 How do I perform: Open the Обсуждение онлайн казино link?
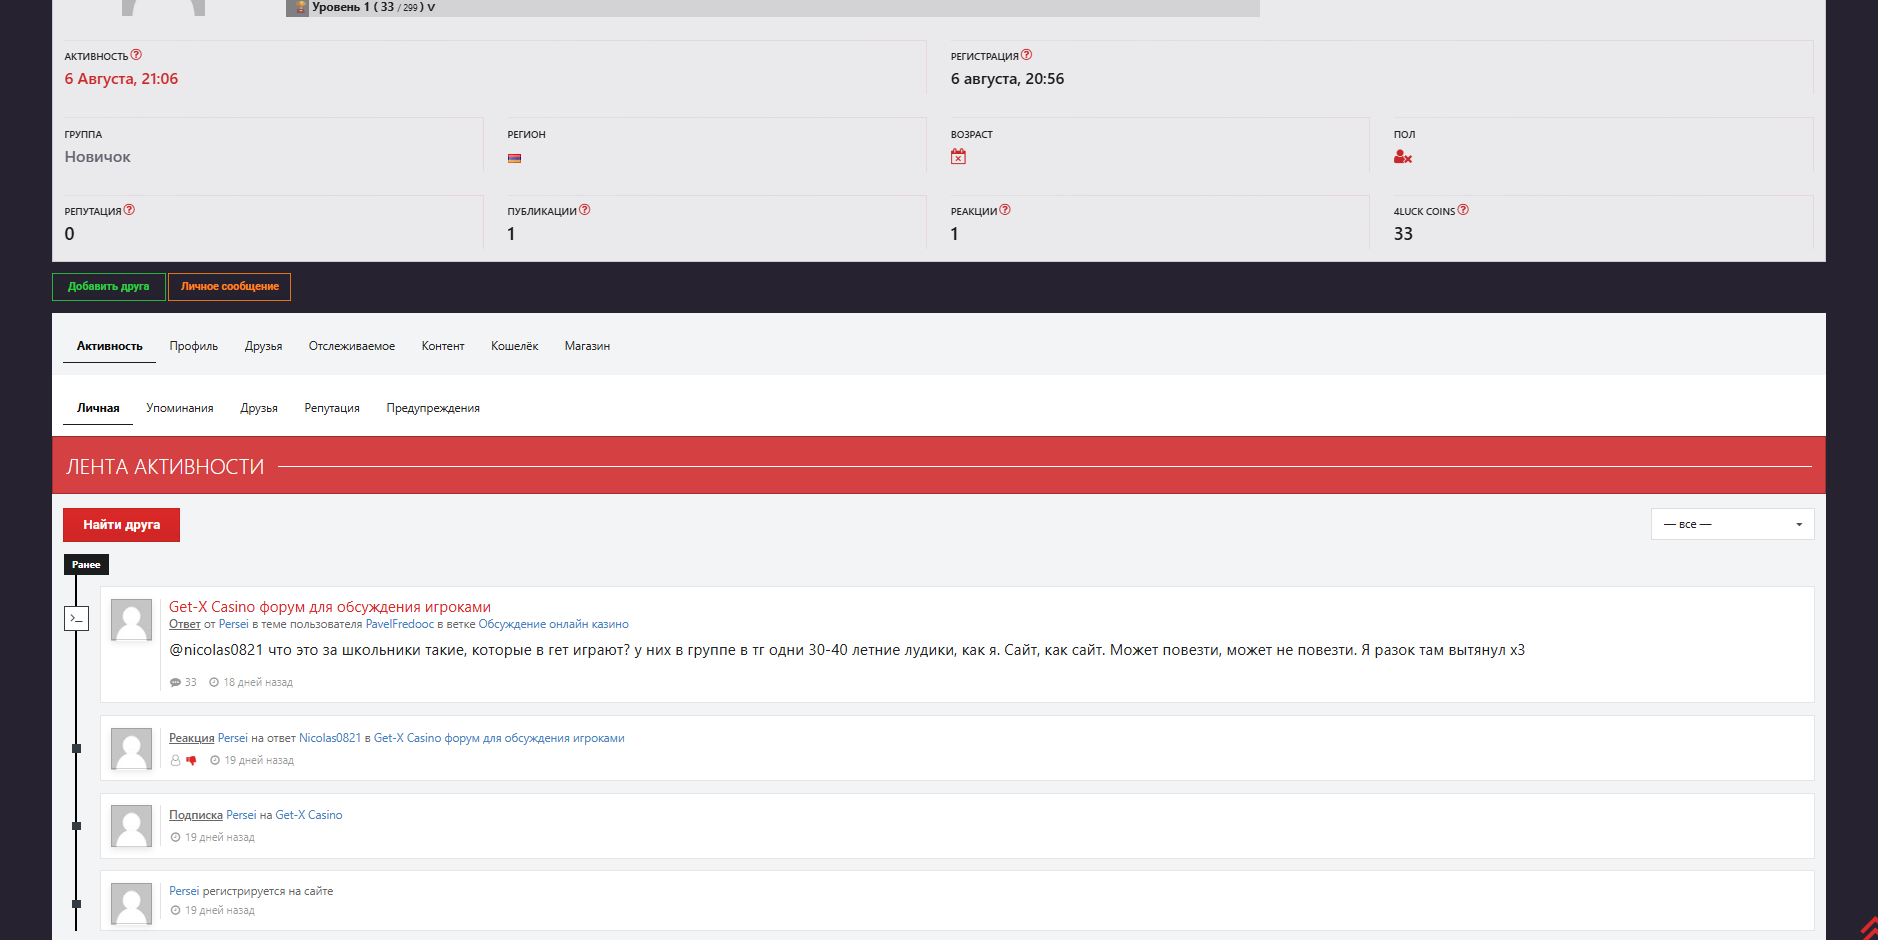pos(553,624)
